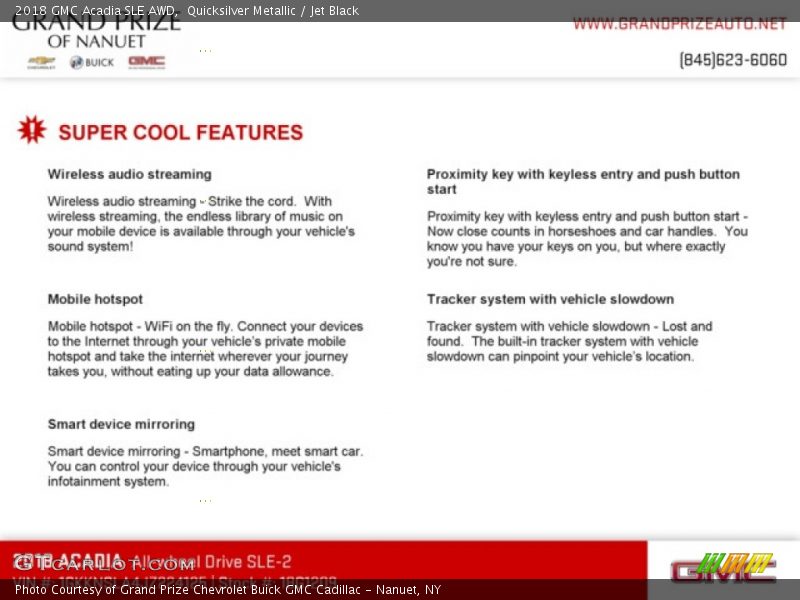The width and height of the screenshot is (800, 600).
Task: Click the Chevrolet logo in header
Action: pyautogui.click(x=41, y=63)
